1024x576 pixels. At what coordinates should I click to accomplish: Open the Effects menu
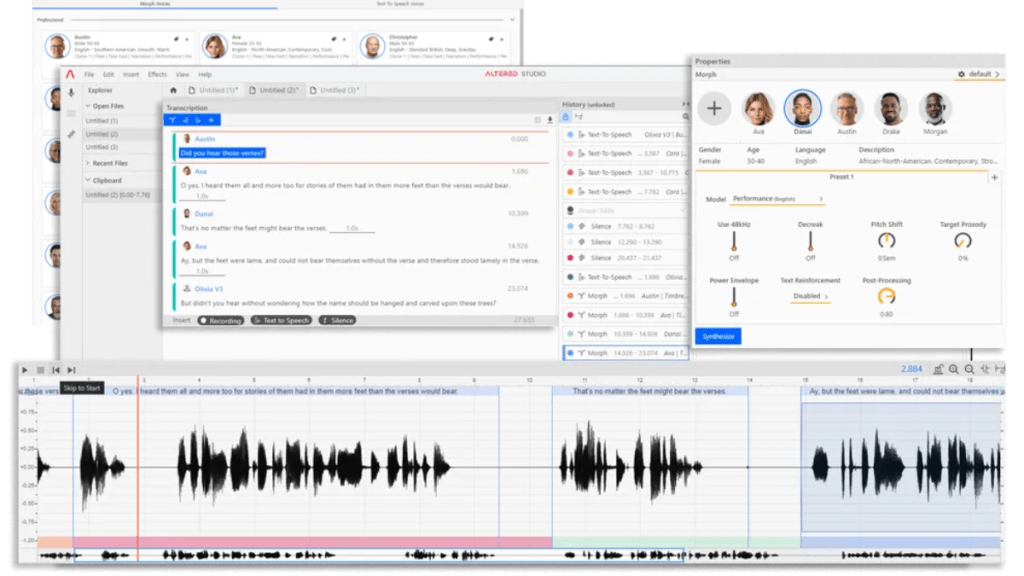pos(157,74)
